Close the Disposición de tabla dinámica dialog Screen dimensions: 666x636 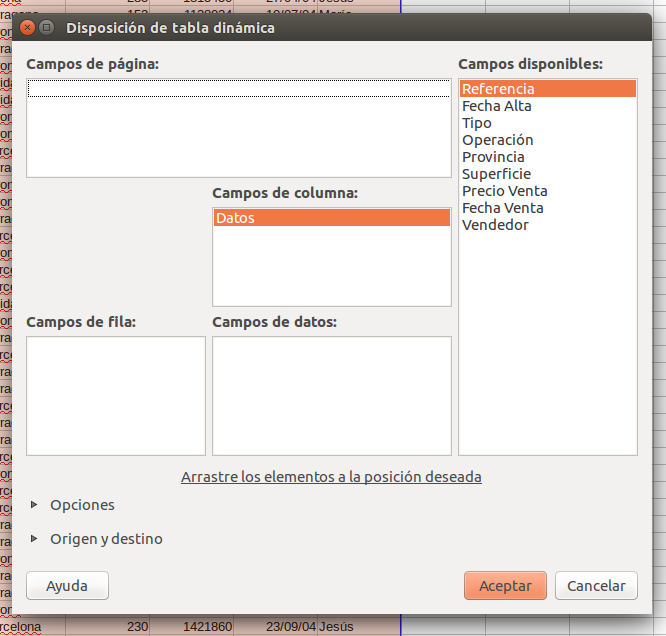pyautogui.click(x=28, y=28)
